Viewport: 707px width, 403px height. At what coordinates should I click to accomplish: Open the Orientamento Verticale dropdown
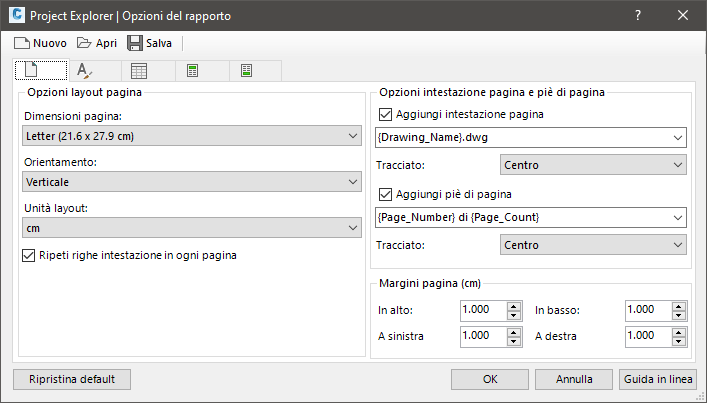[192, 182]
